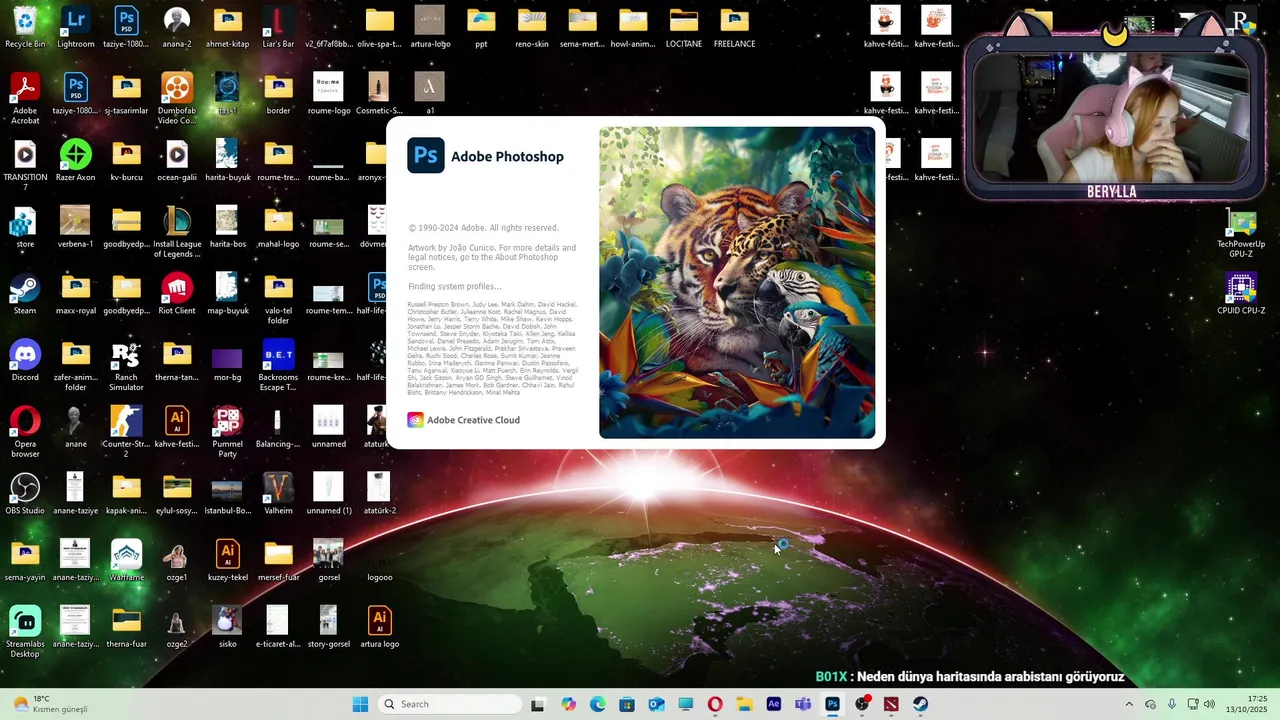1280x720 pixels.
Task: Select the store desktop icon
Action: click(25, 227)
